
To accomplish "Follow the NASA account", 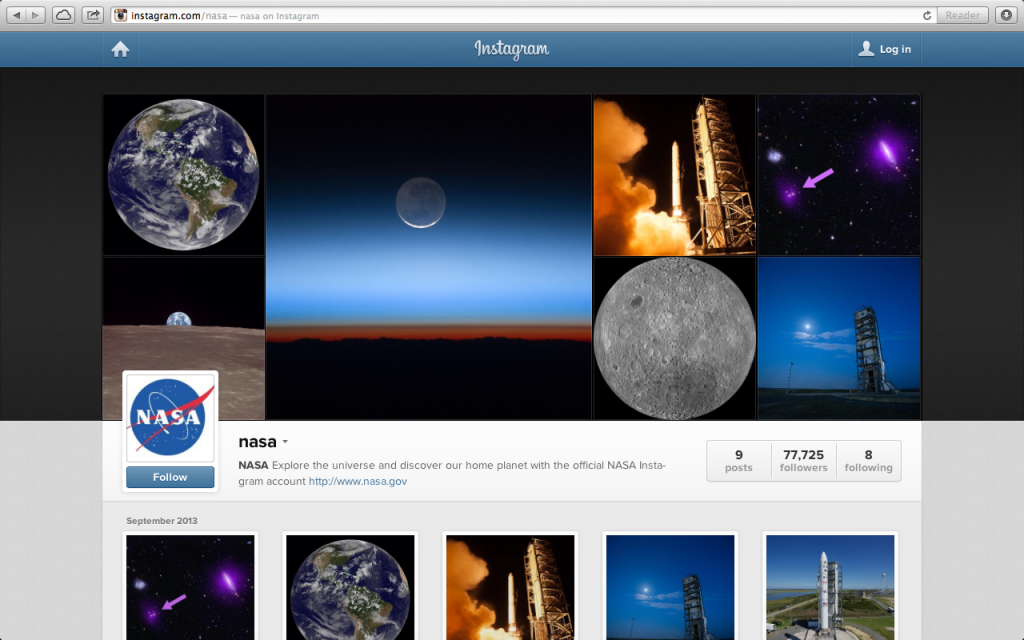I will coord(169,477).
